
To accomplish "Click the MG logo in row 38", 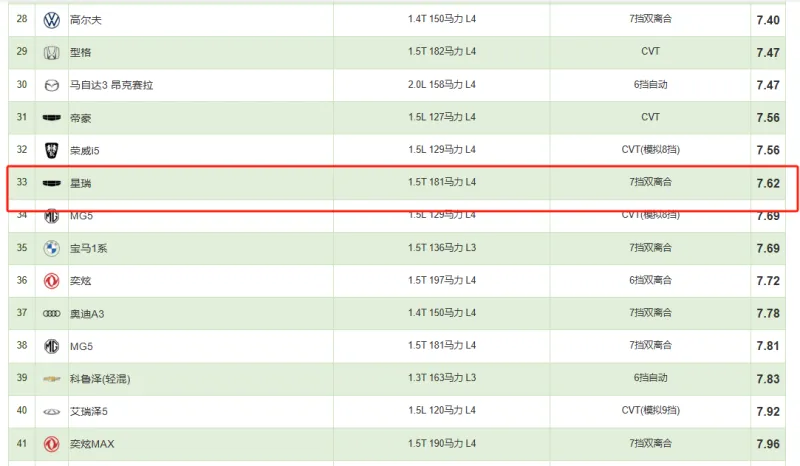I will click(51, 346).
